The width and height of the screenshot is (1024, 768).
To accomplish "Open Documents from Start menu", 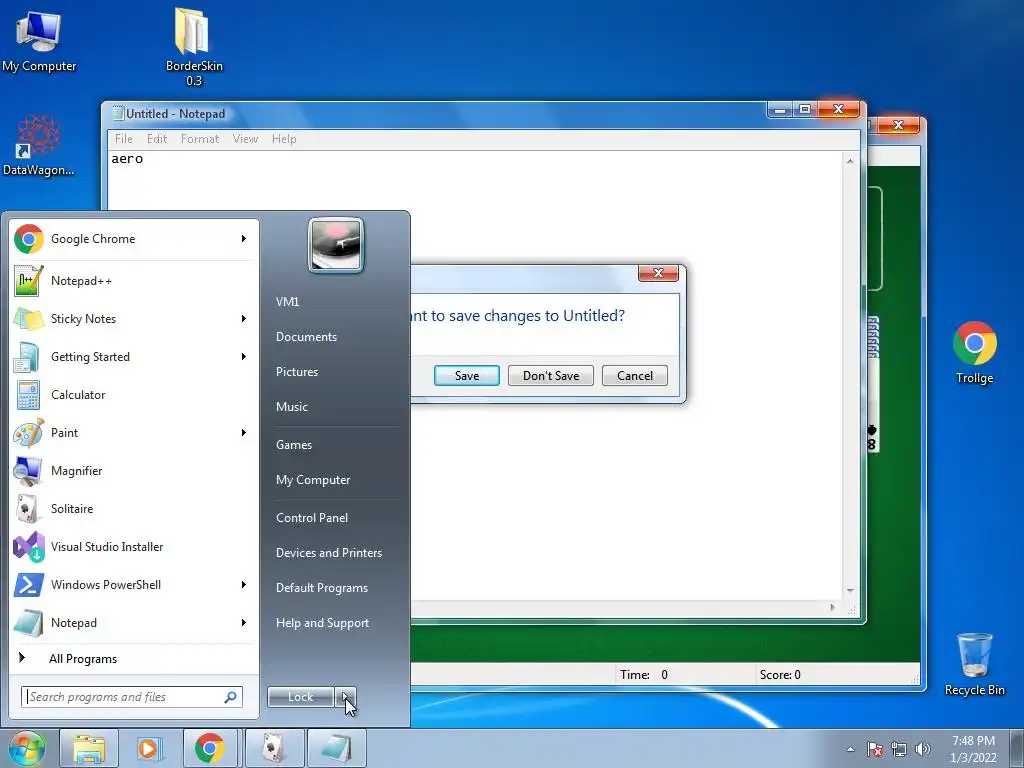I will tap(306, 337).
